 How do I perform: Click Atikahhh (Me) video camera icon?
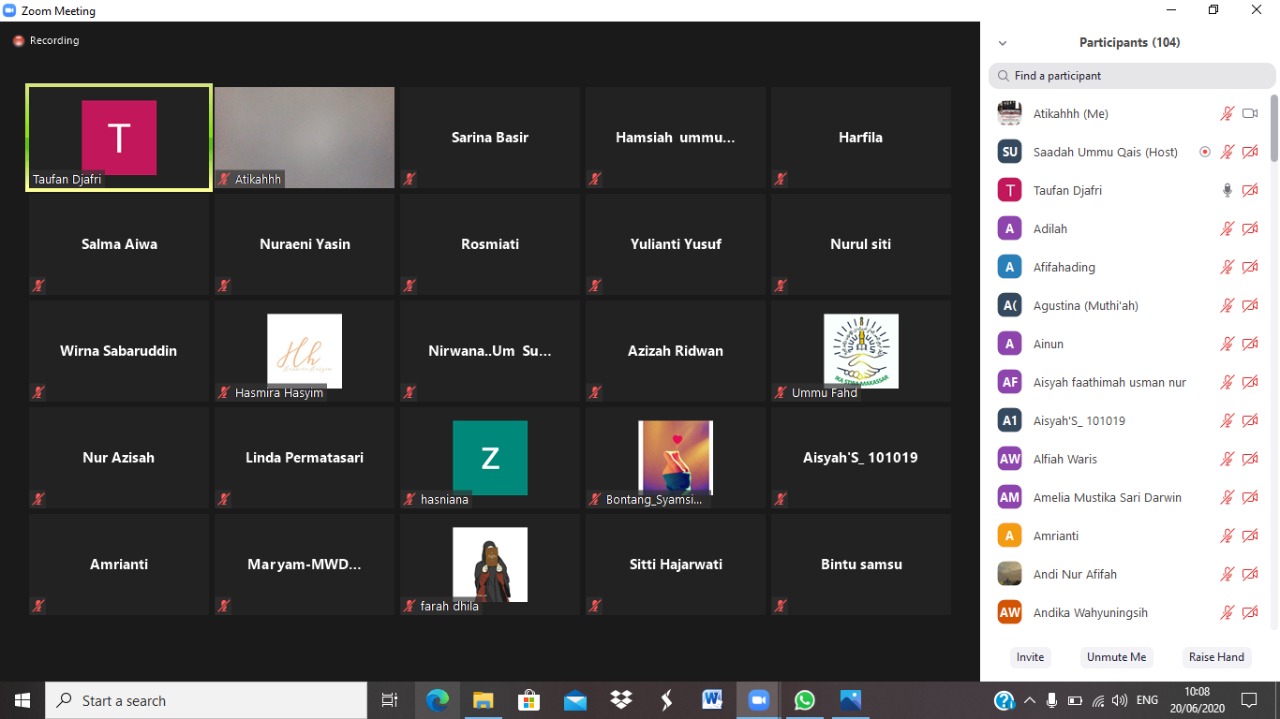(x=1250, y=114)
